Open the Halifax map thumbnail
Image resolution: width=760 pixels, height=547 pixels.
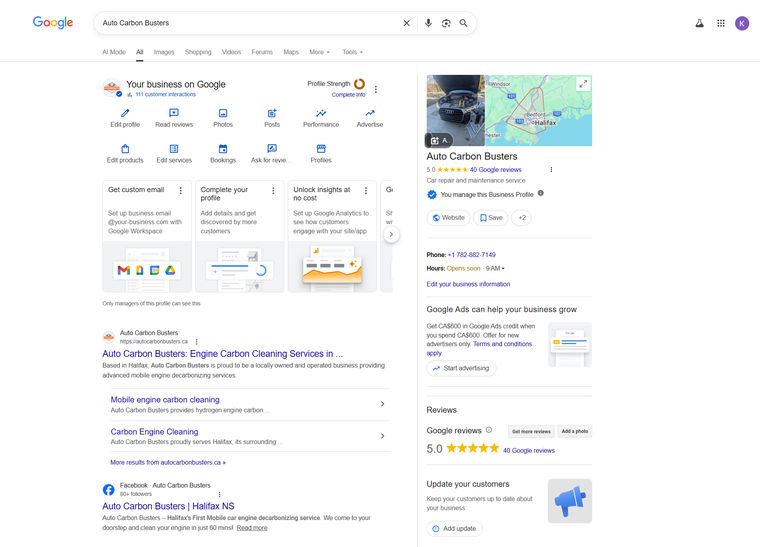(x=538, y=110)
